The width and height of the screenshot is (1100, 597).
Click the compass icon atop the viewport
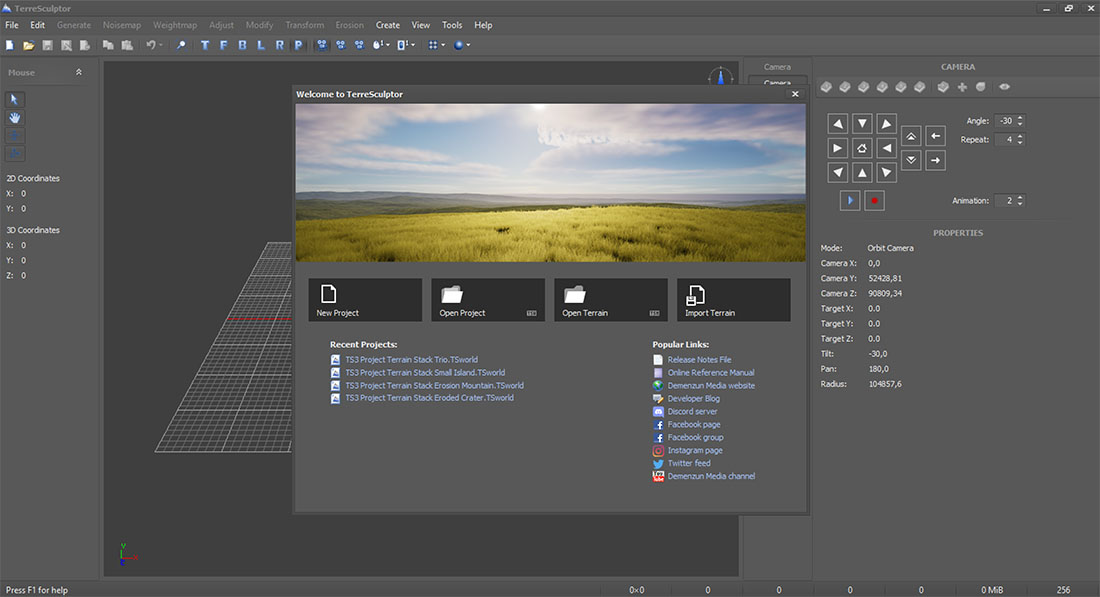click(x=720, y=76)
